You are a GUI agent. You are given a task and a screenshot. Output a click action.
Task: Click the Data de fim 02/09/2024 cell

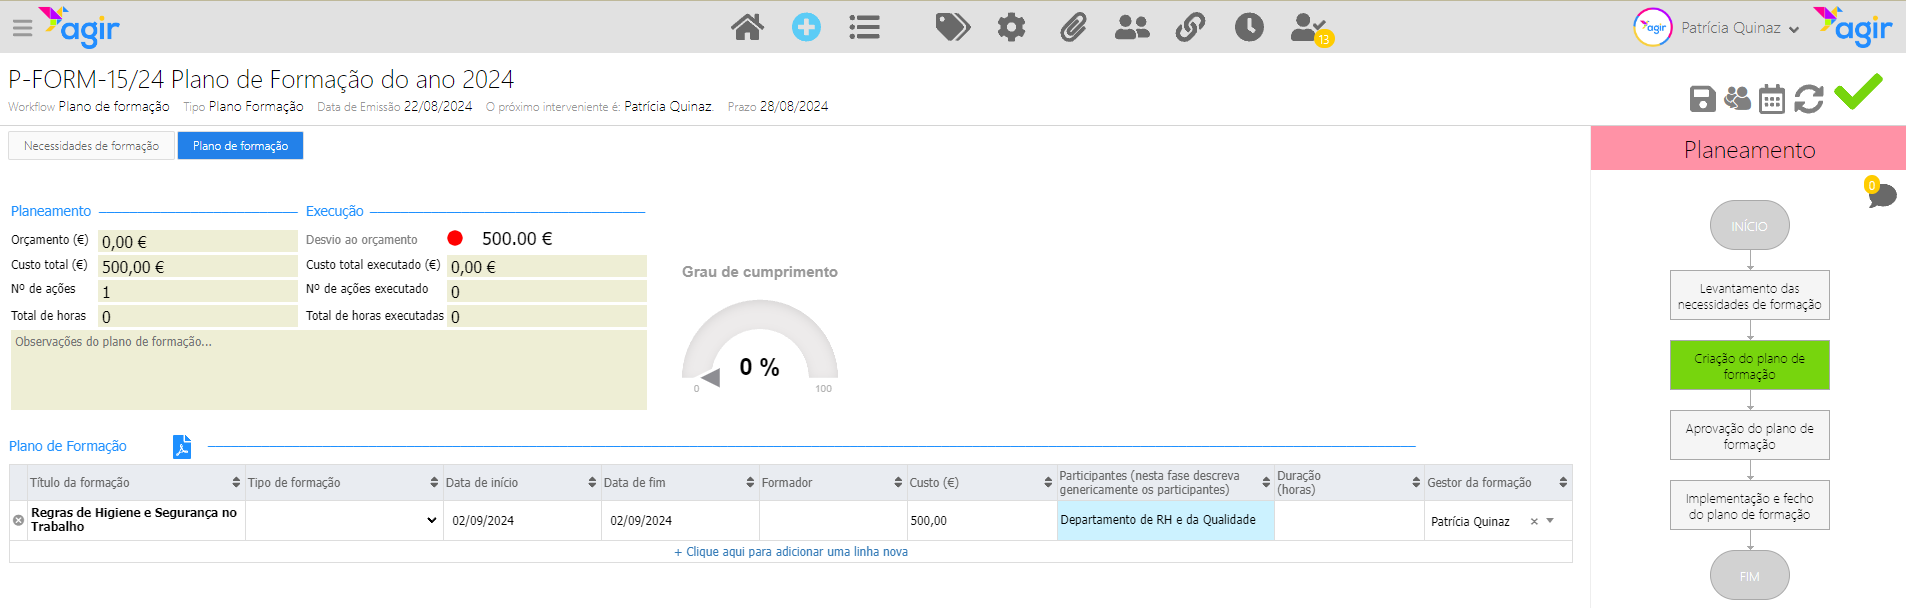click(680, 520)
